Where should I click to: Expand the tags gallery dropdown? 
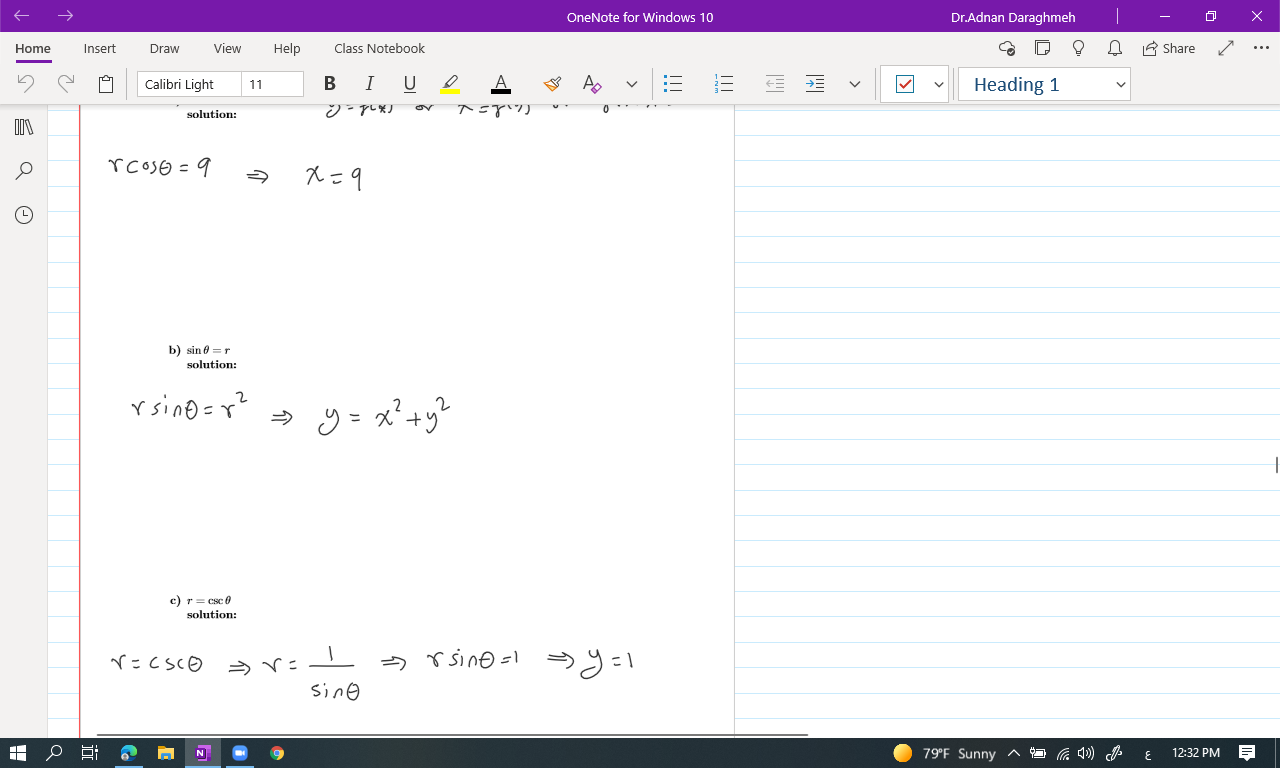pyautogui.click(x=938, y=84)
